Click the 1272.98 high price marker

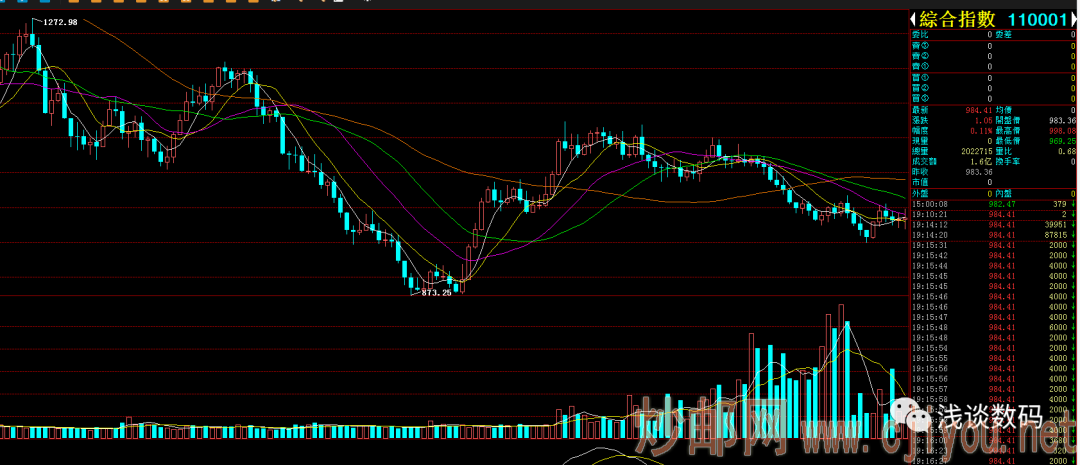(59, 22)
